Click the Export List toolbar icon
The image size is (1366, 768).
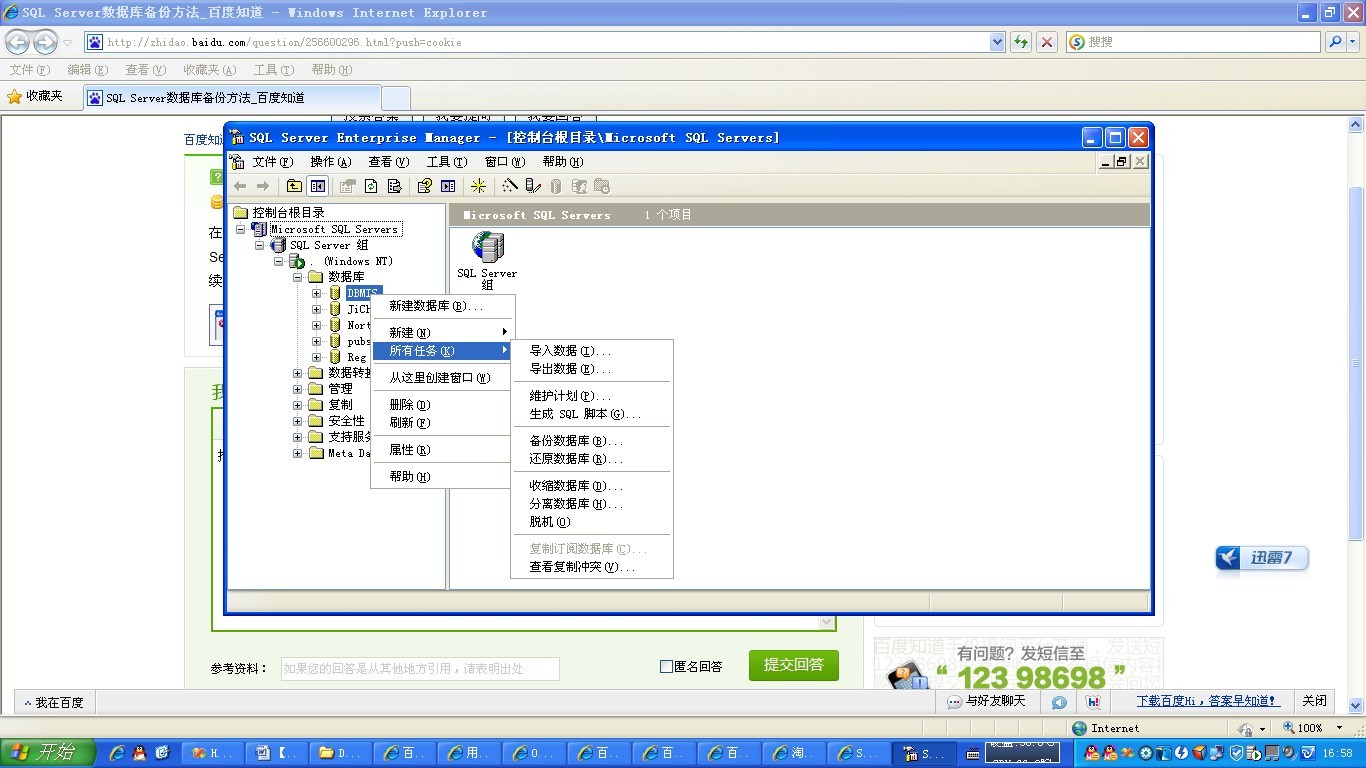point(394,186)
